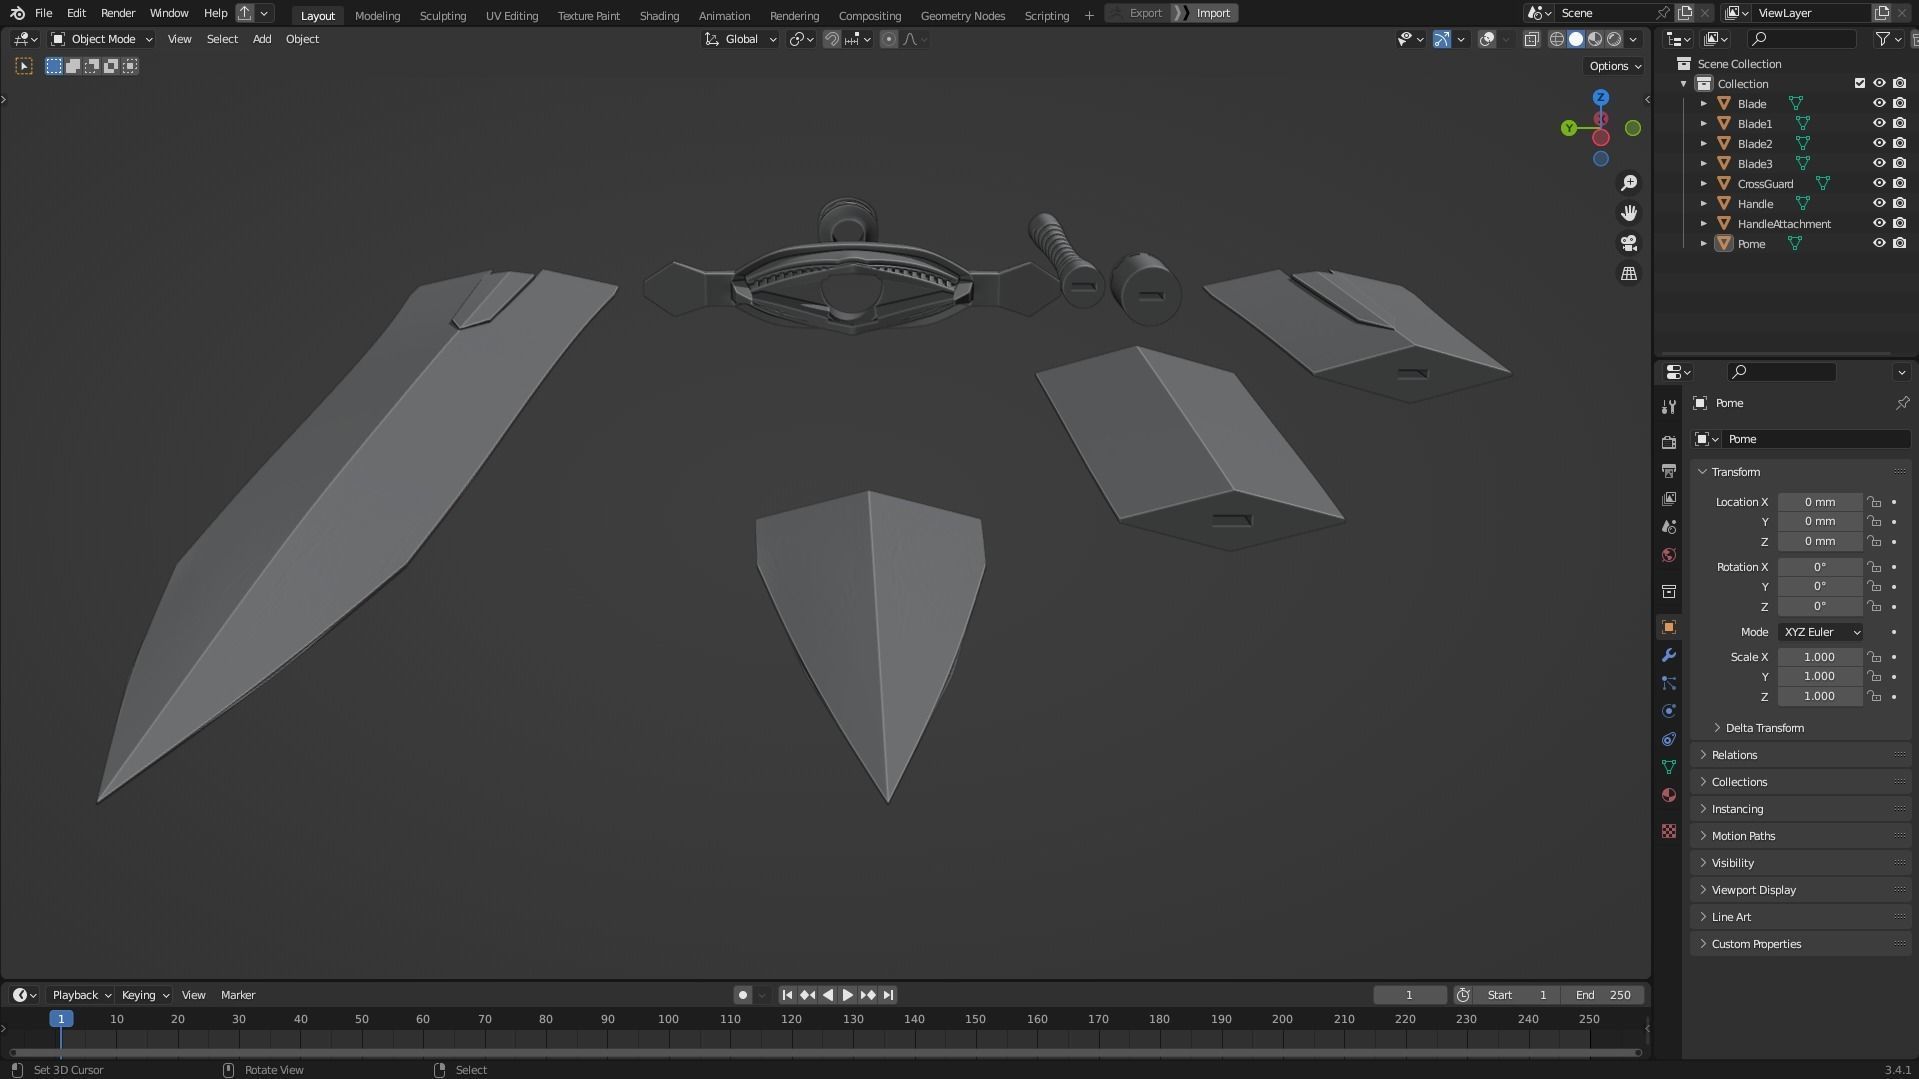Viewport: 1919px width, 1079px height.
Task: Open the Material properties tab
Action: 1668,795
